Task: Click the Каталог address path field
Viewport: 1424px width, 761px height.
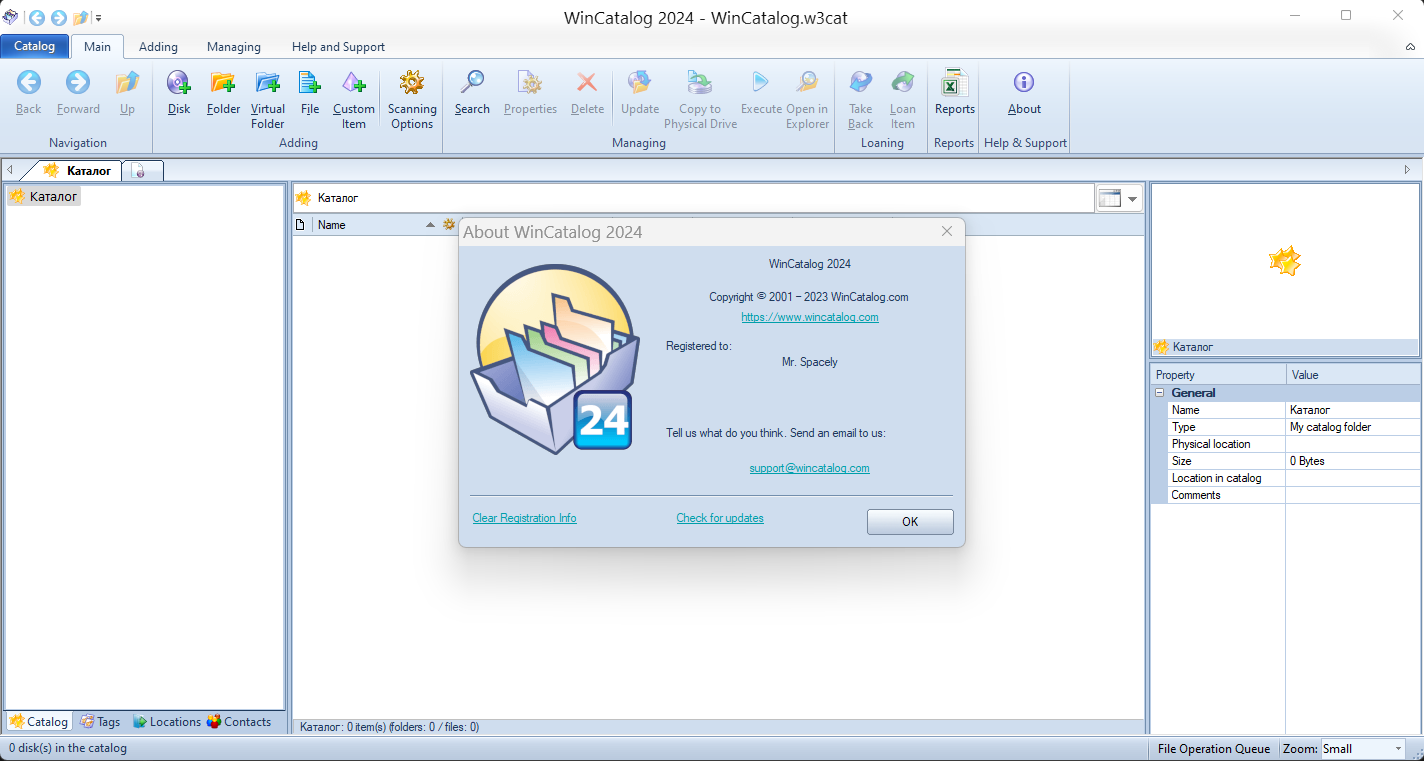Action: pyautogui.click(x=694, y=198)
